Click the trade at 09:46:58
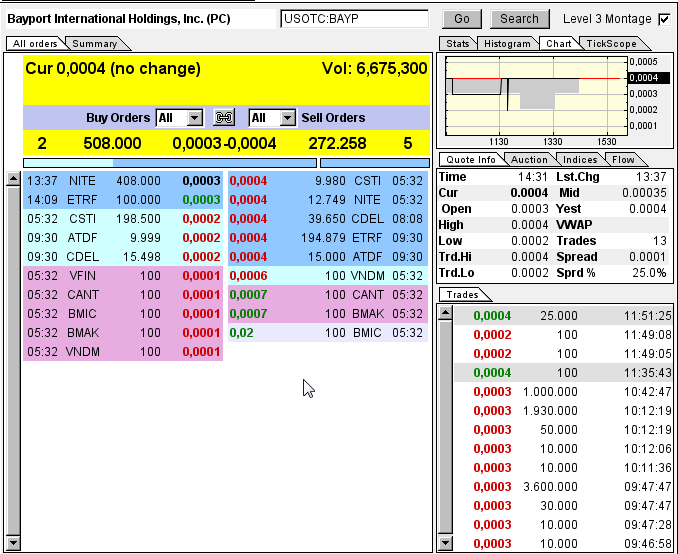 563,544
